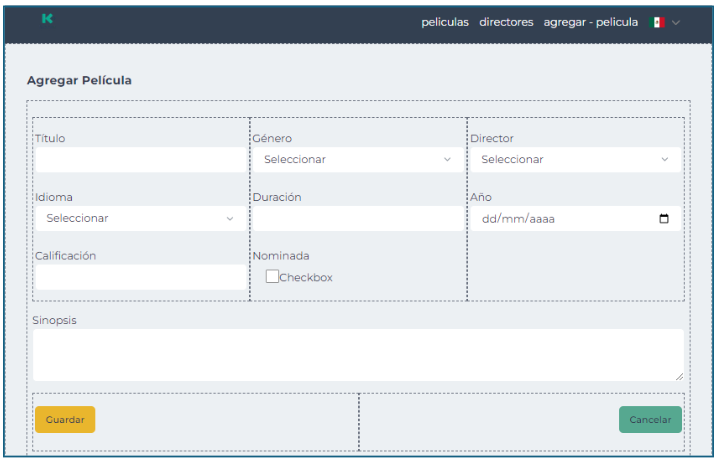This screenshot has height=462, width=718.
Task: Go to the peliculas menu item
Action: click(x=444, y=22)
